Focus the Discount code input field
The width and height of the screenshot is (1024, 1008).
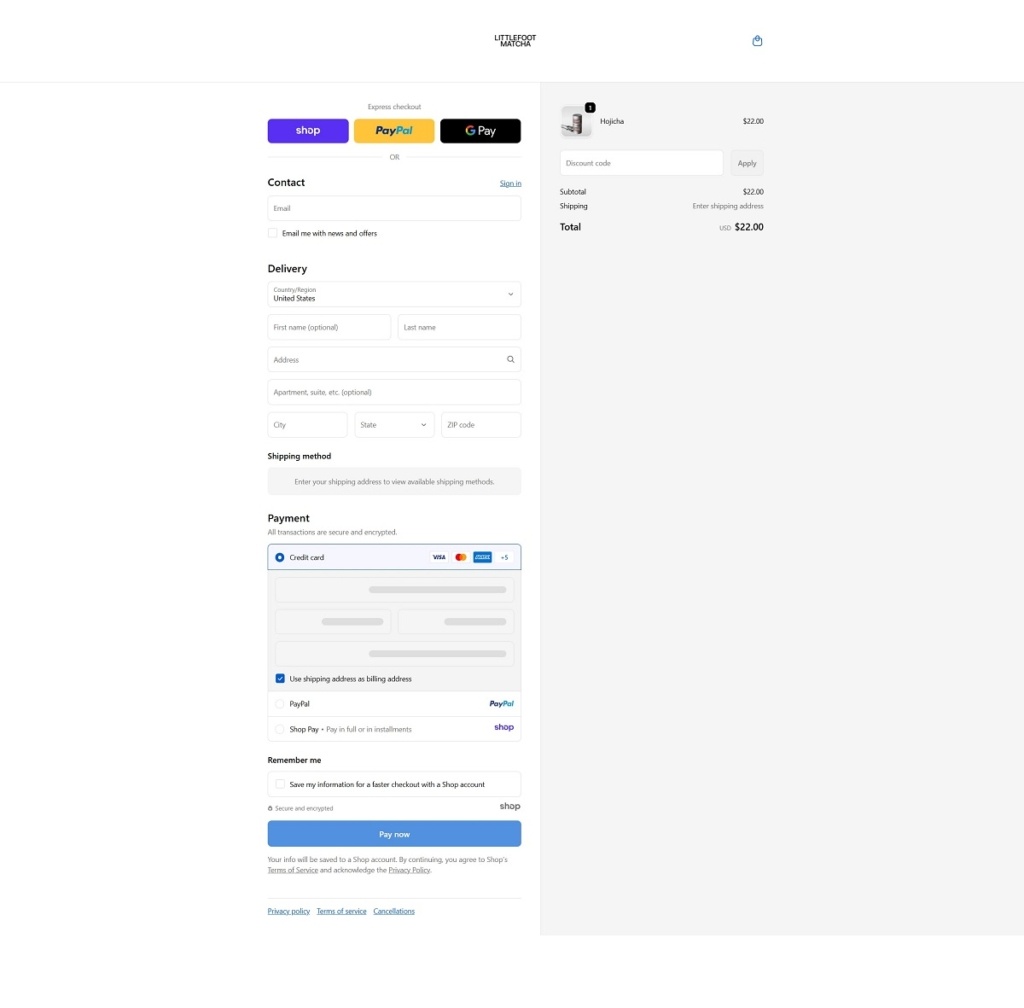coord(641,163)
